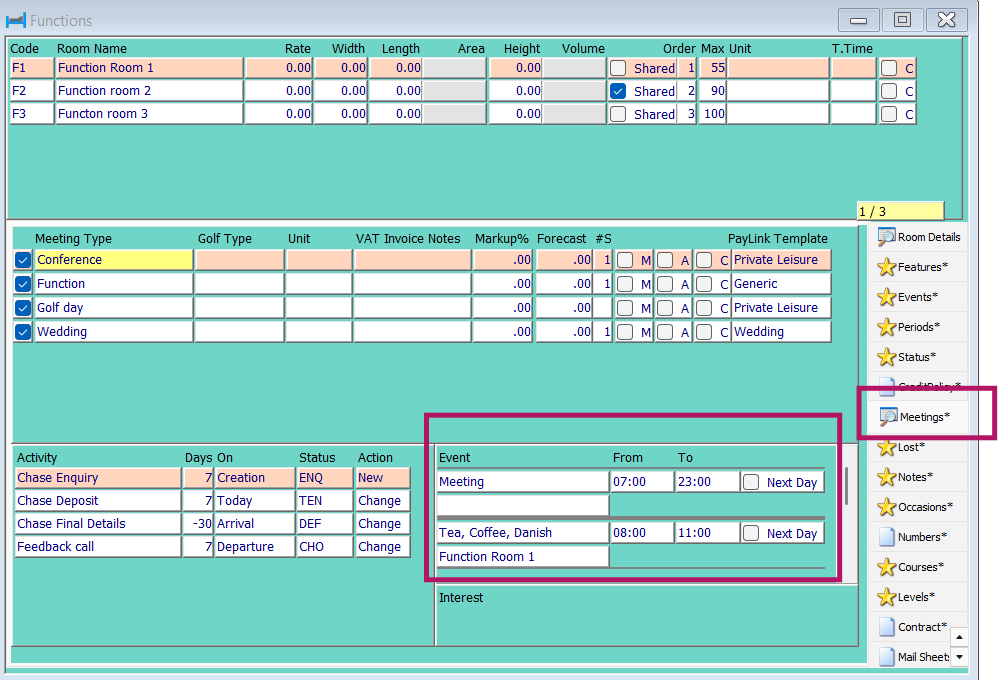This screenshot has width=998, height=680.
Task: Click From time 07:00 for Meeting
Action: [x=642, y=482]
